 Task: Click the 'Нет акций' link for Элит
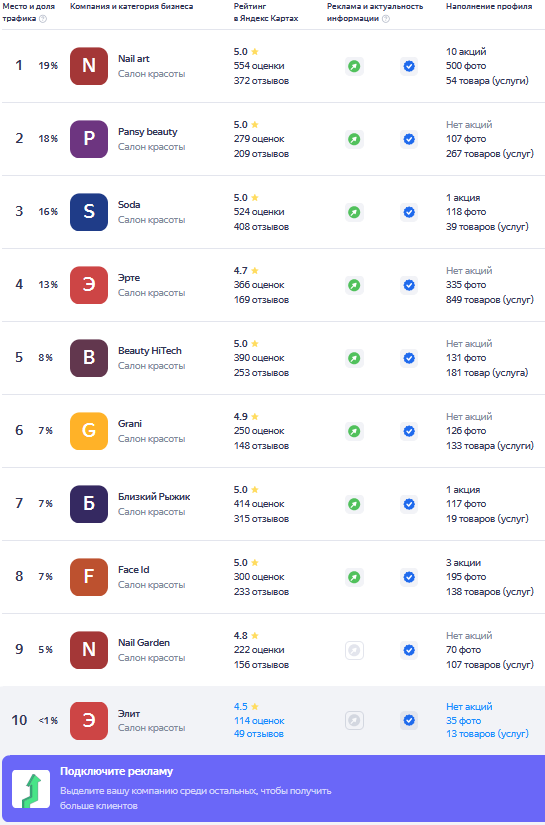pyautogui.click(x=469, y=707)
